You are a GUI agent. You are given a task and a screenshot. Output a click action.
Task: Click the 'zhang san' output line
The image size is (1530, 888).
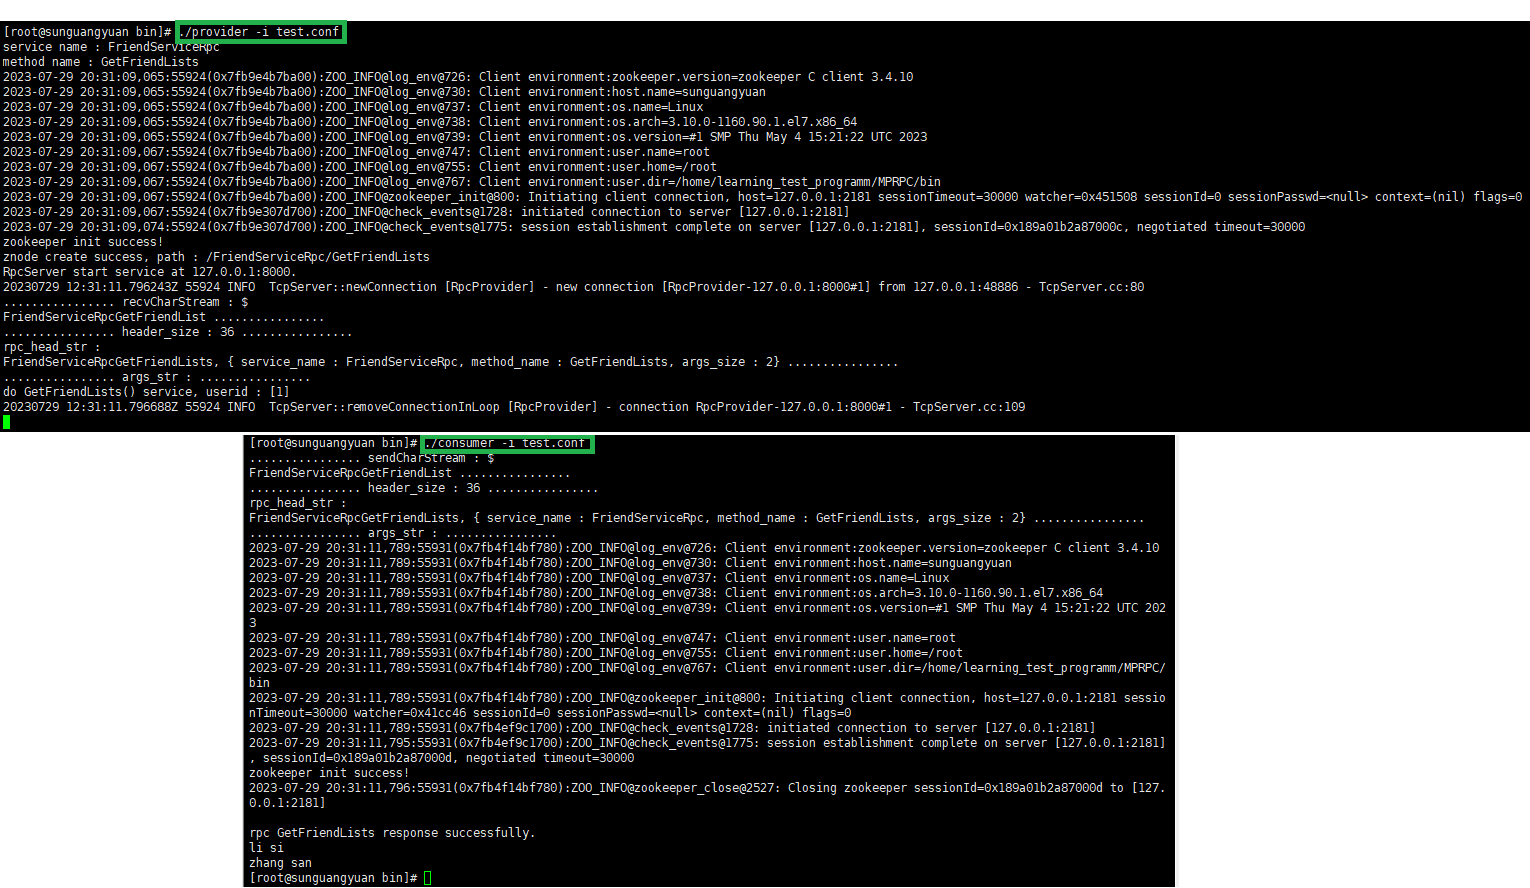tap(280, 863)
